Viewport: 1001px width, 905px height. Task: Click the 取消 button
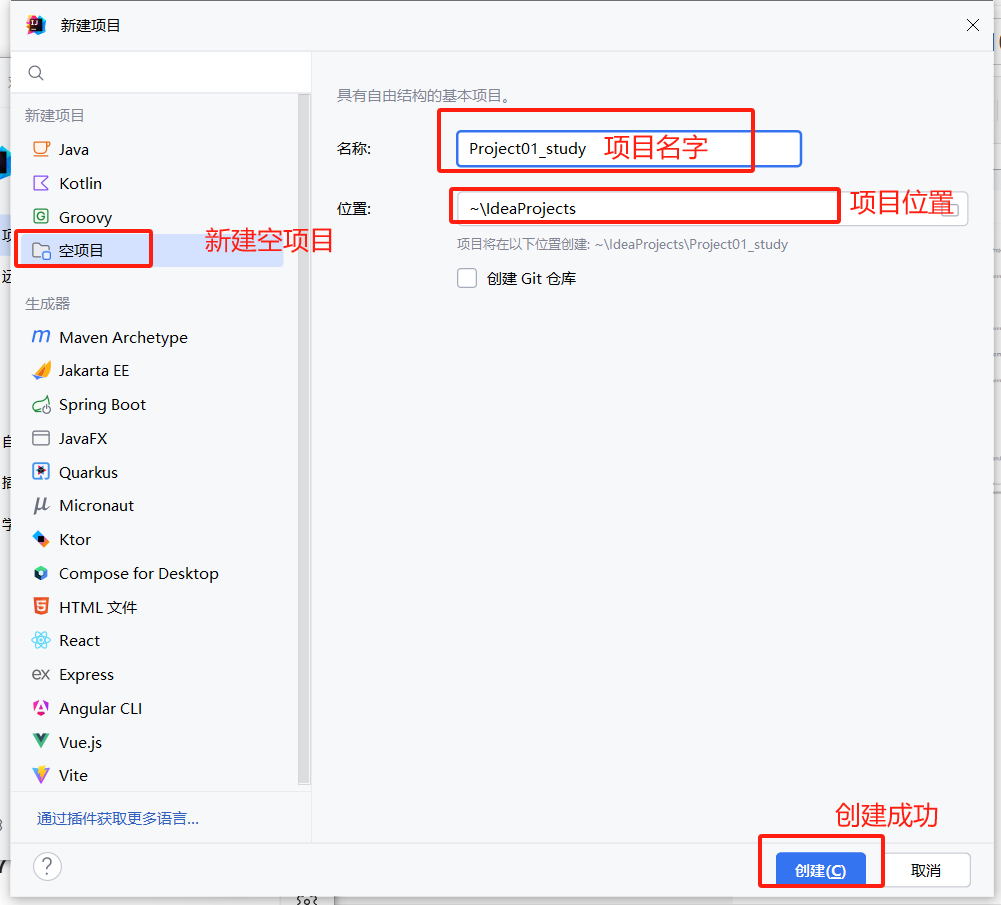[926, 870]
